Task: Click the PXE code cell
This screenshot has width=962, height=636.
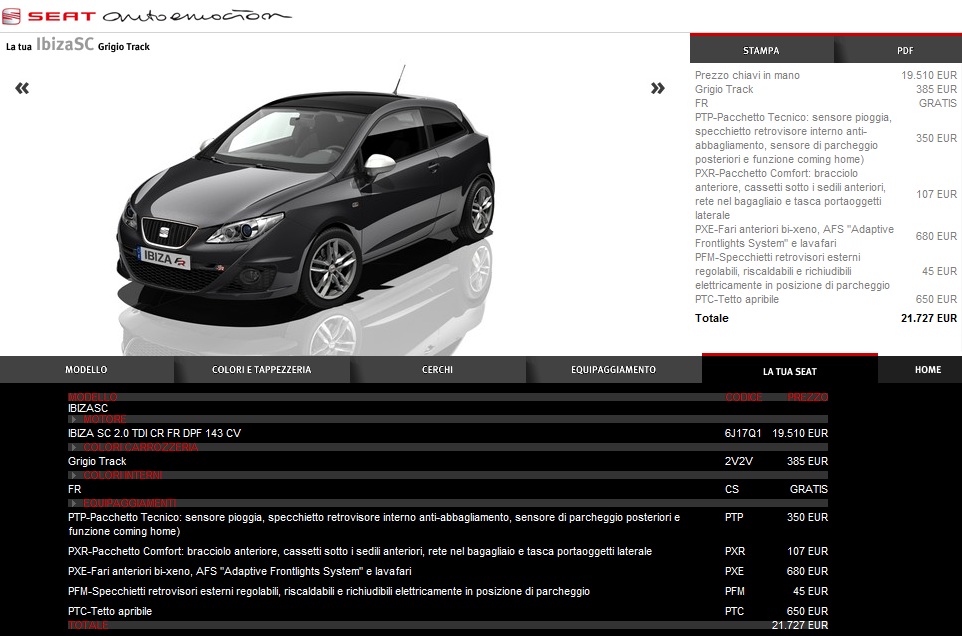Action: 734,571
